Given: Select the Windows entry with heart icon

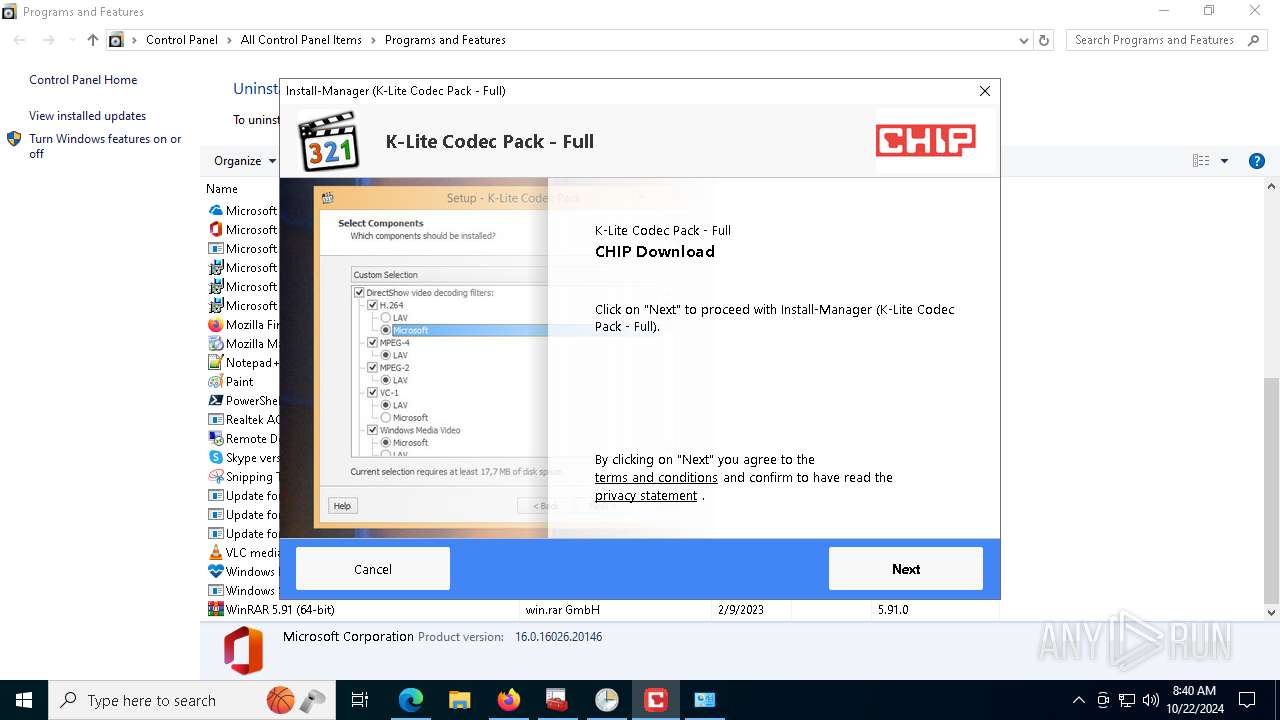Looking at the screenshot, I should [243, 572].
